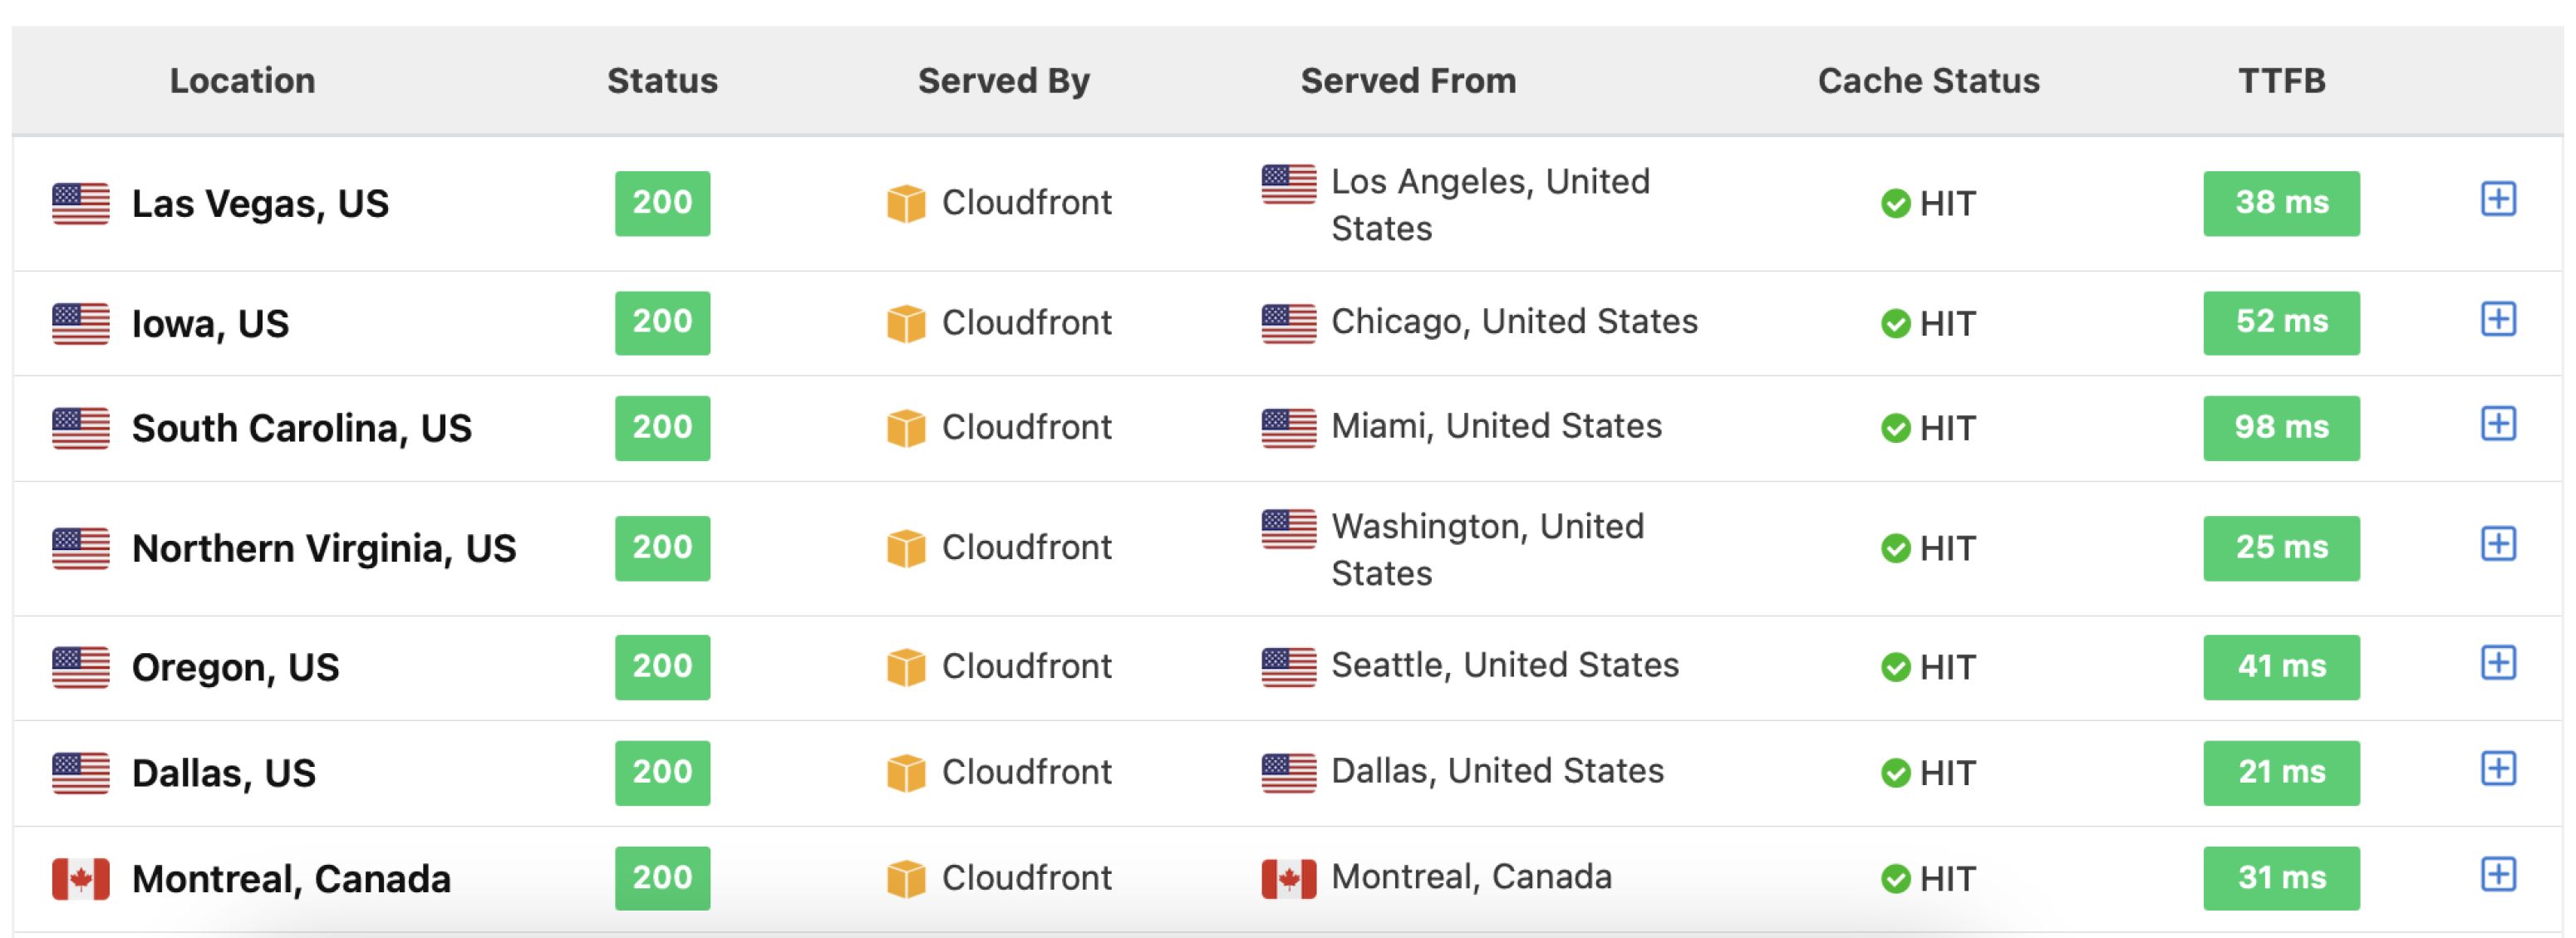2576x938 pixels.
Task: Click the HIT checkmark in Montreal row
Action: pos(1895,879)
